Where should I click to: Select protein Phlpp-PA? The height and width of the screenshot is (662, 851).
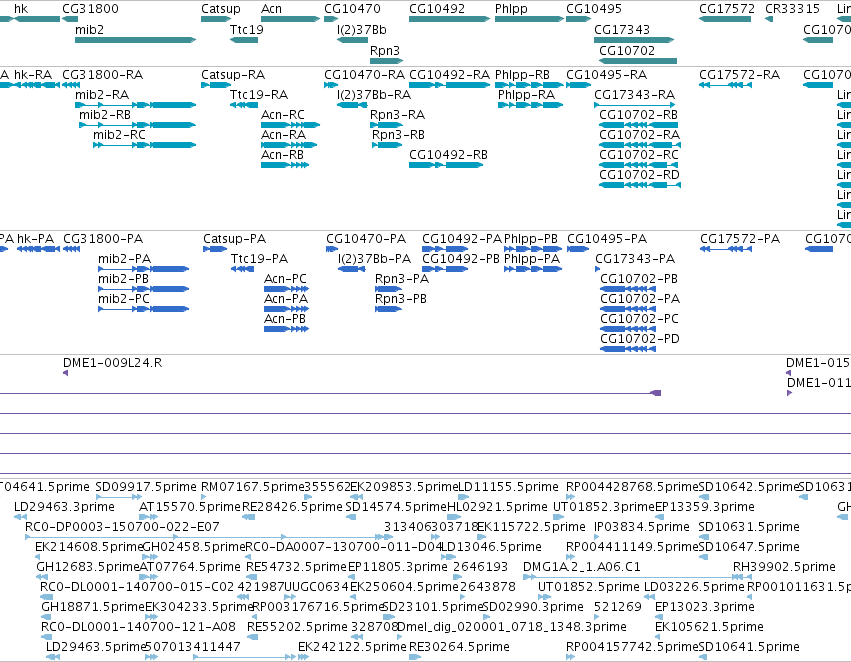pos(532,259)
